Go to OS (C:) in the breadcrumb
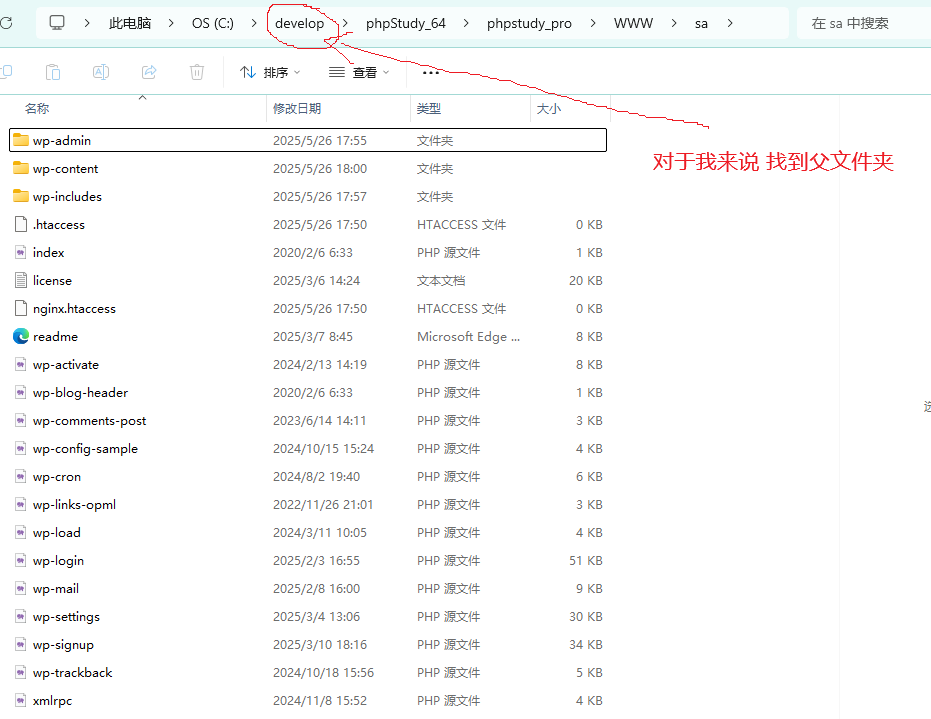The height and width of the screenshot is (719, 931). (213, 23)
